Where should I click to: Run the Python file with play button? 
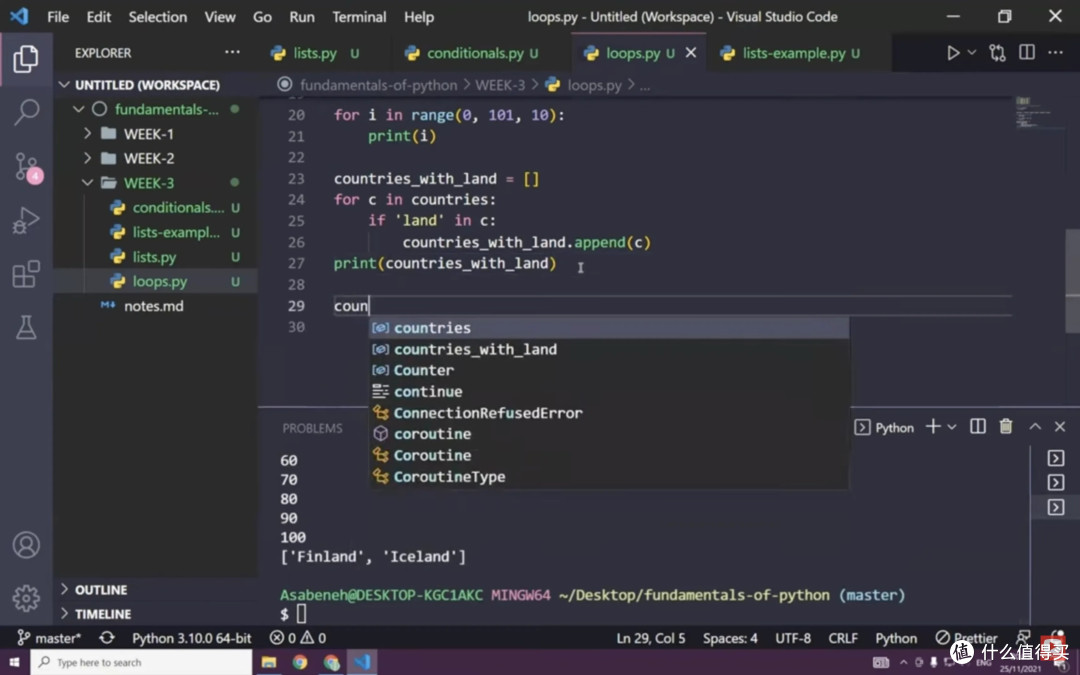click(953, 53)
